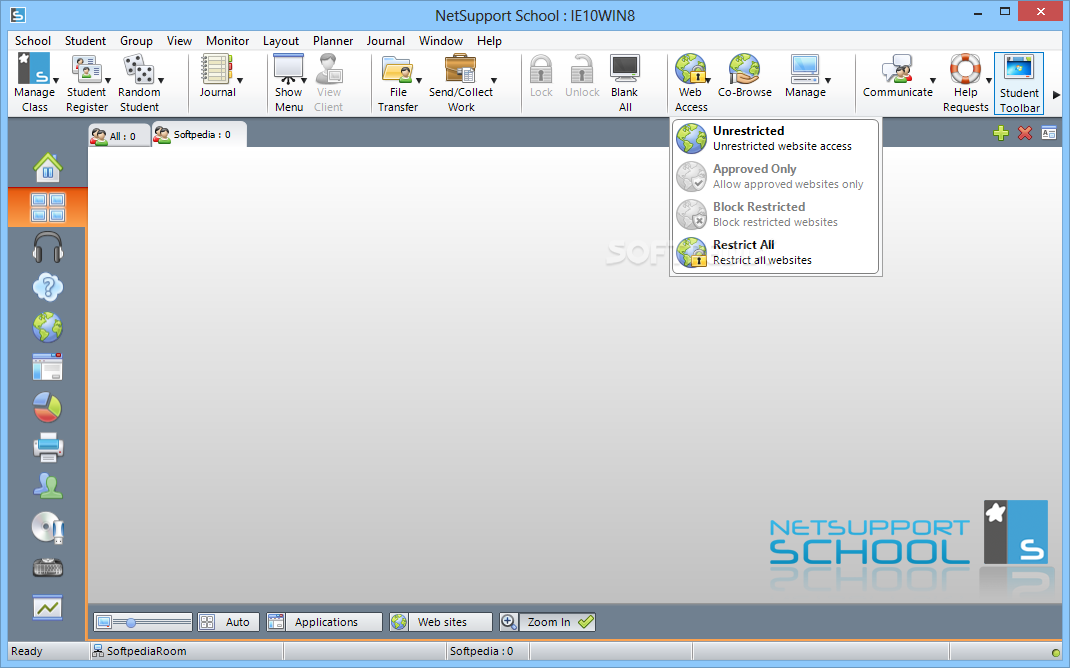1070x668 pixels.
Task: Open the Journal notebook icon
Action: [x=216, y=69]
